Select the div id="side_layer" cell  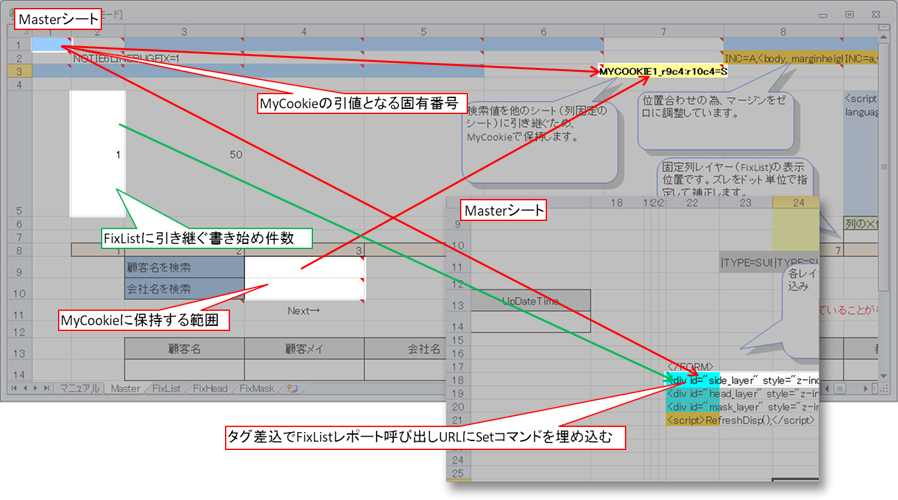692,380
